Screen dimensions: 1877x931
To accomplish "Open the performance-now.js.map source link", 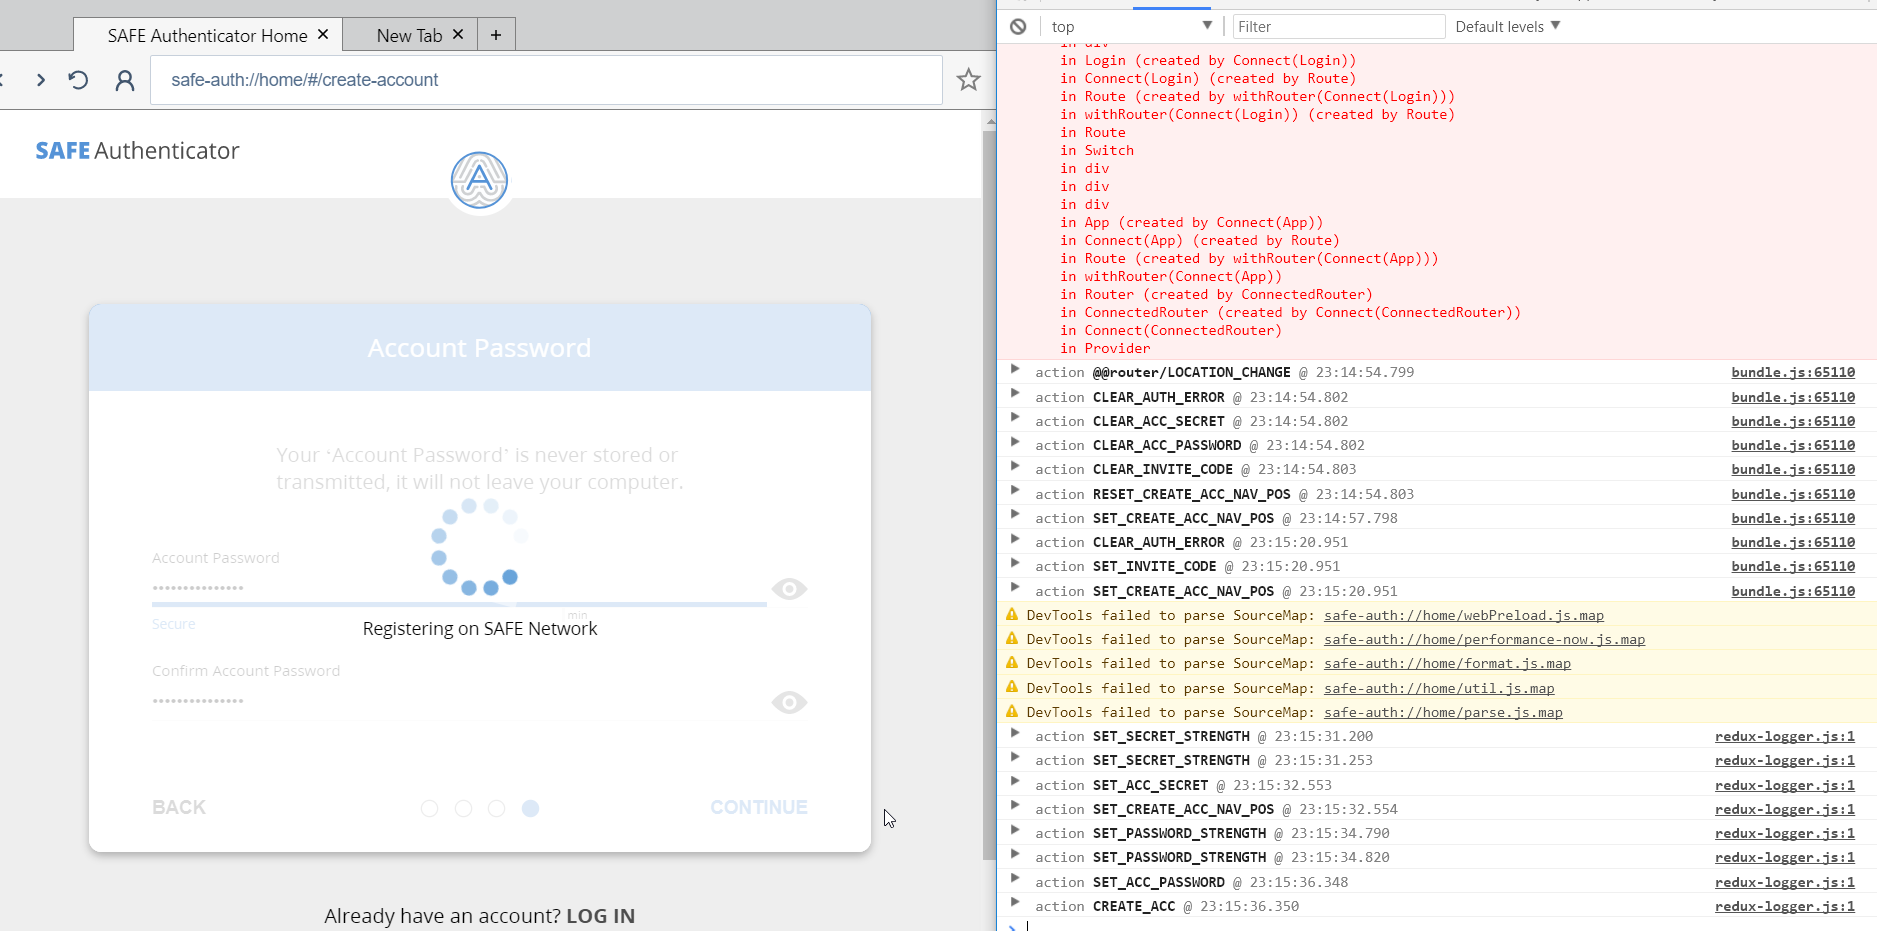I will pyautogui.click(x=1484, y=640).
